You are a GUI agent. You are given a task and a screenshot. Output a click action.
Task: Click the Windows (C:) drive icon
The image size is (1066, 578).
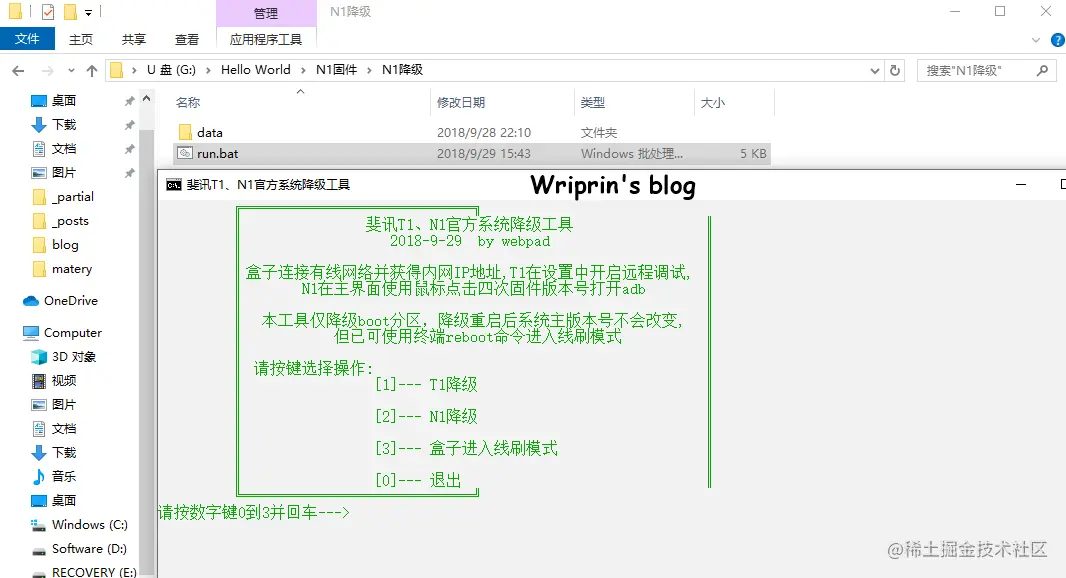pyautogui.click(x=39, y=524)
